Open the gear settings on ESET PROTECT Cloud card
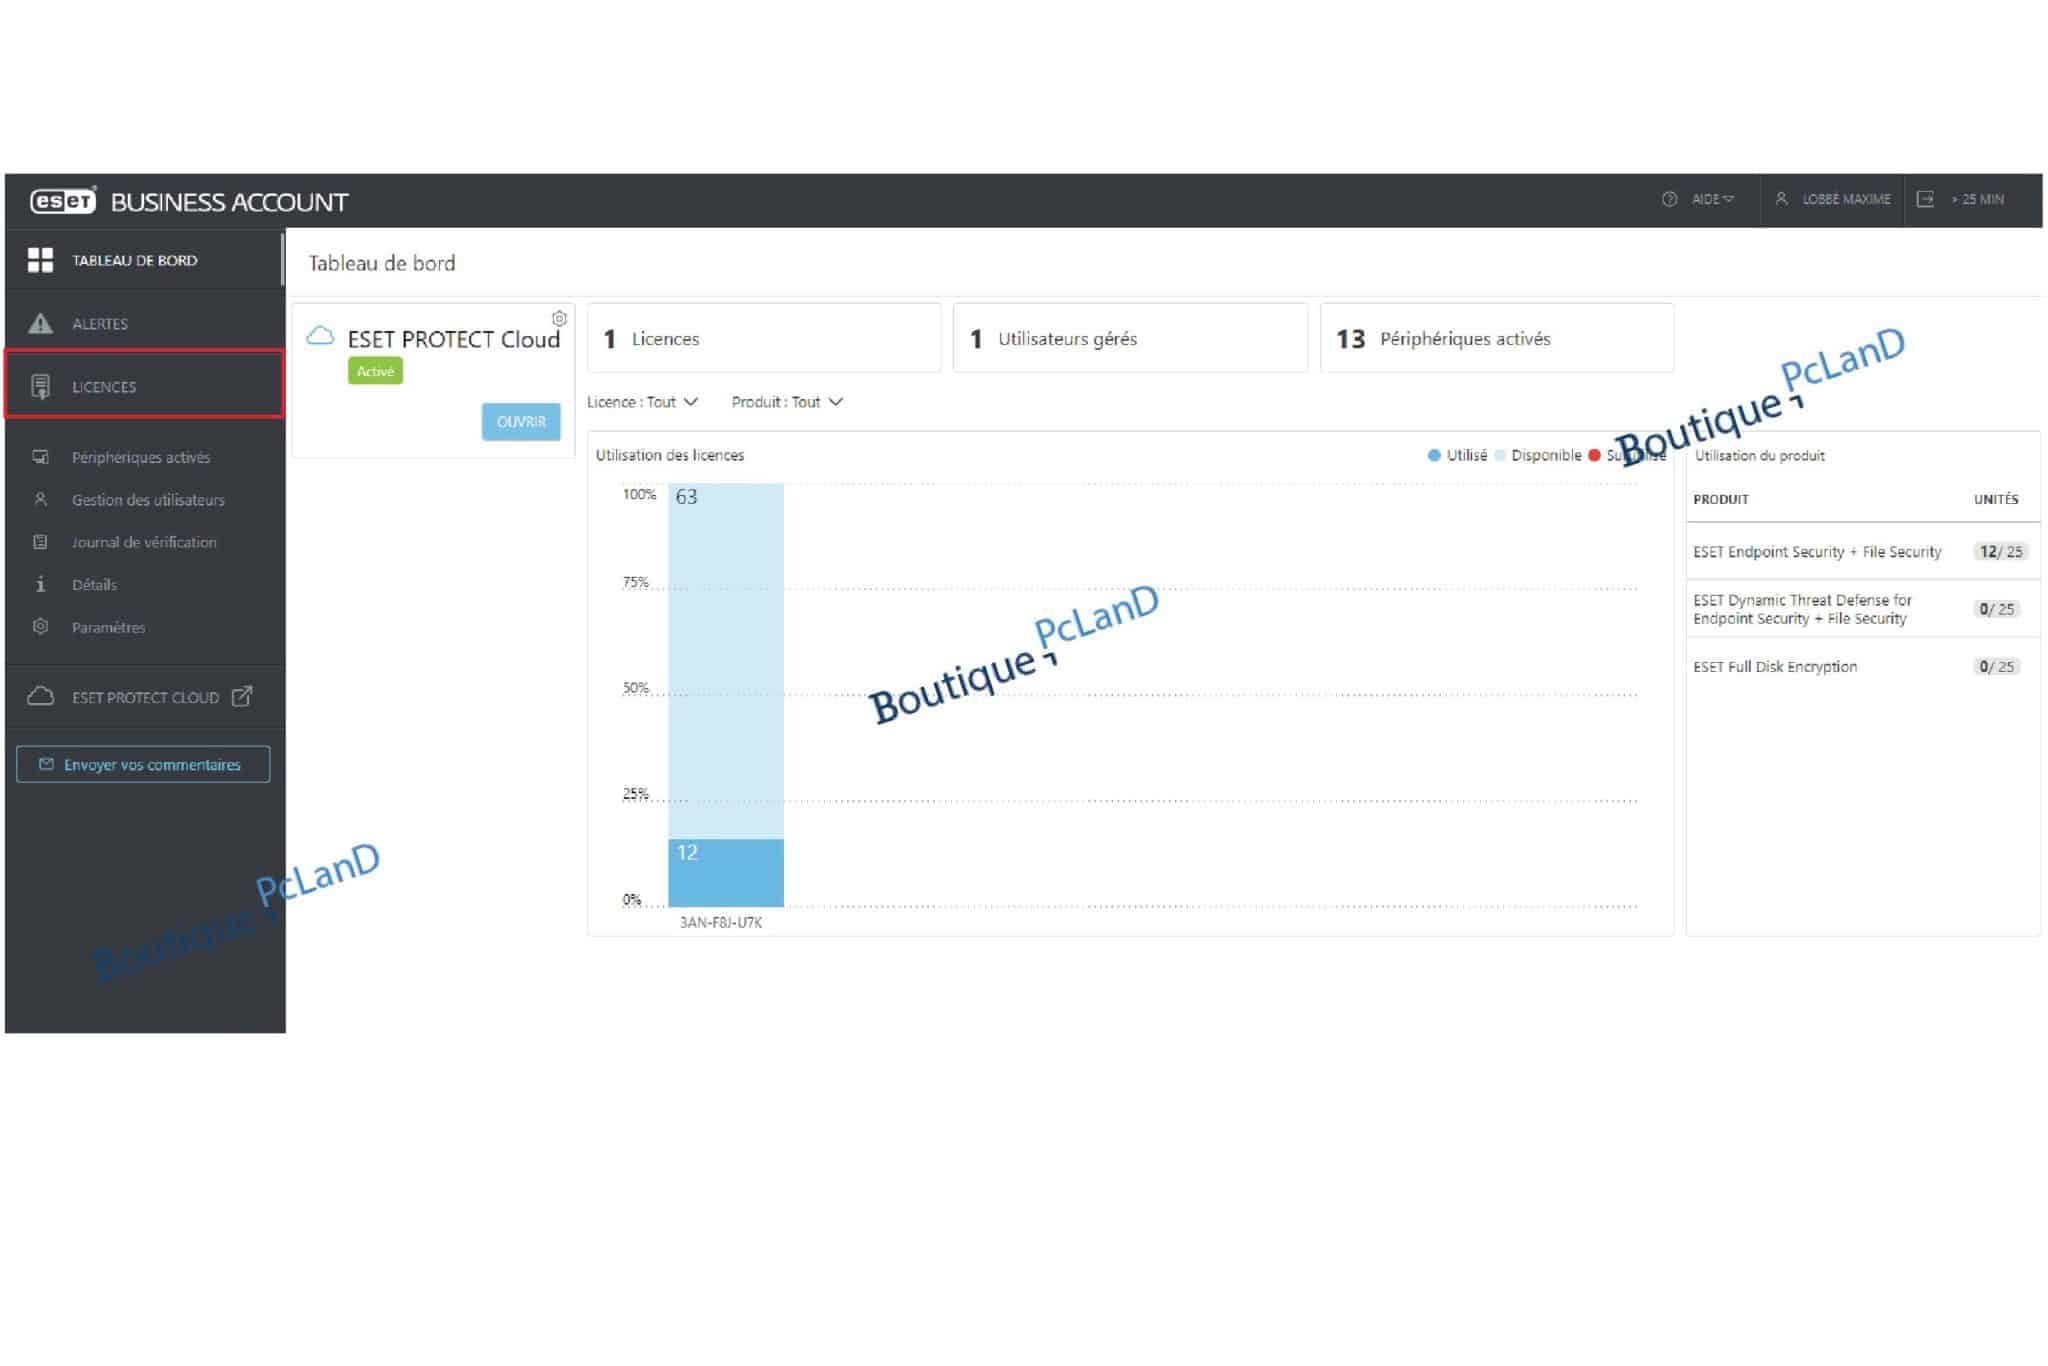This screenshot has height=1366, width=2048. pyautogui.click(x=559, y=318)
